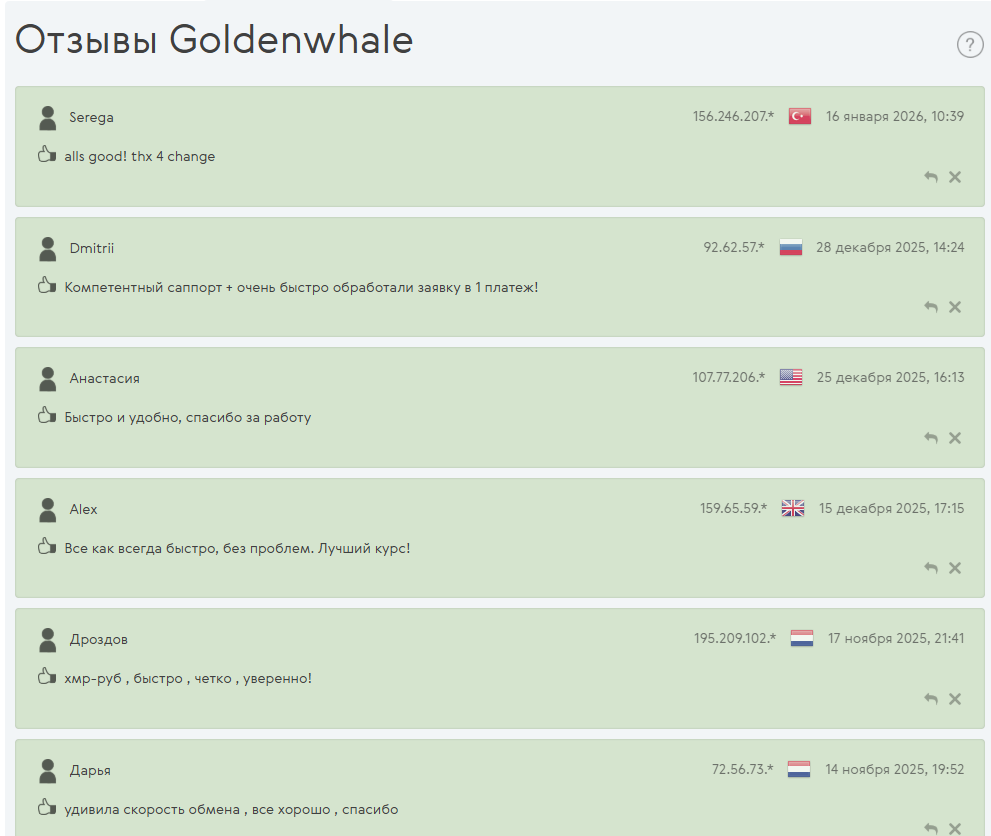Click the Russian flag on Dmitrii's review

point(790,246)
